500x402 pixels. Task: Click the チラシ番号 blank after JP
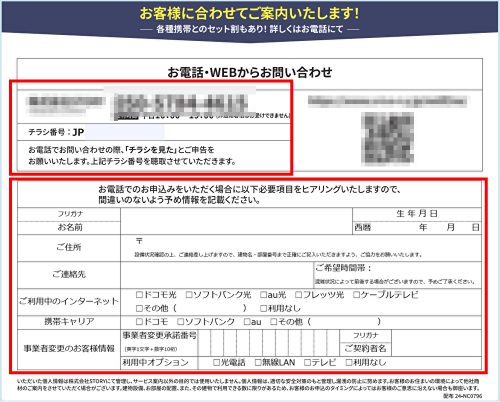tap(124, 132)
